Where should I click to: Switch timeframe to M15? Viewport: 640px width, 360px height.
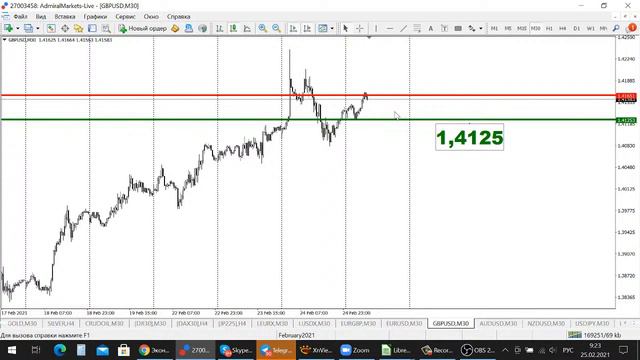522,28
